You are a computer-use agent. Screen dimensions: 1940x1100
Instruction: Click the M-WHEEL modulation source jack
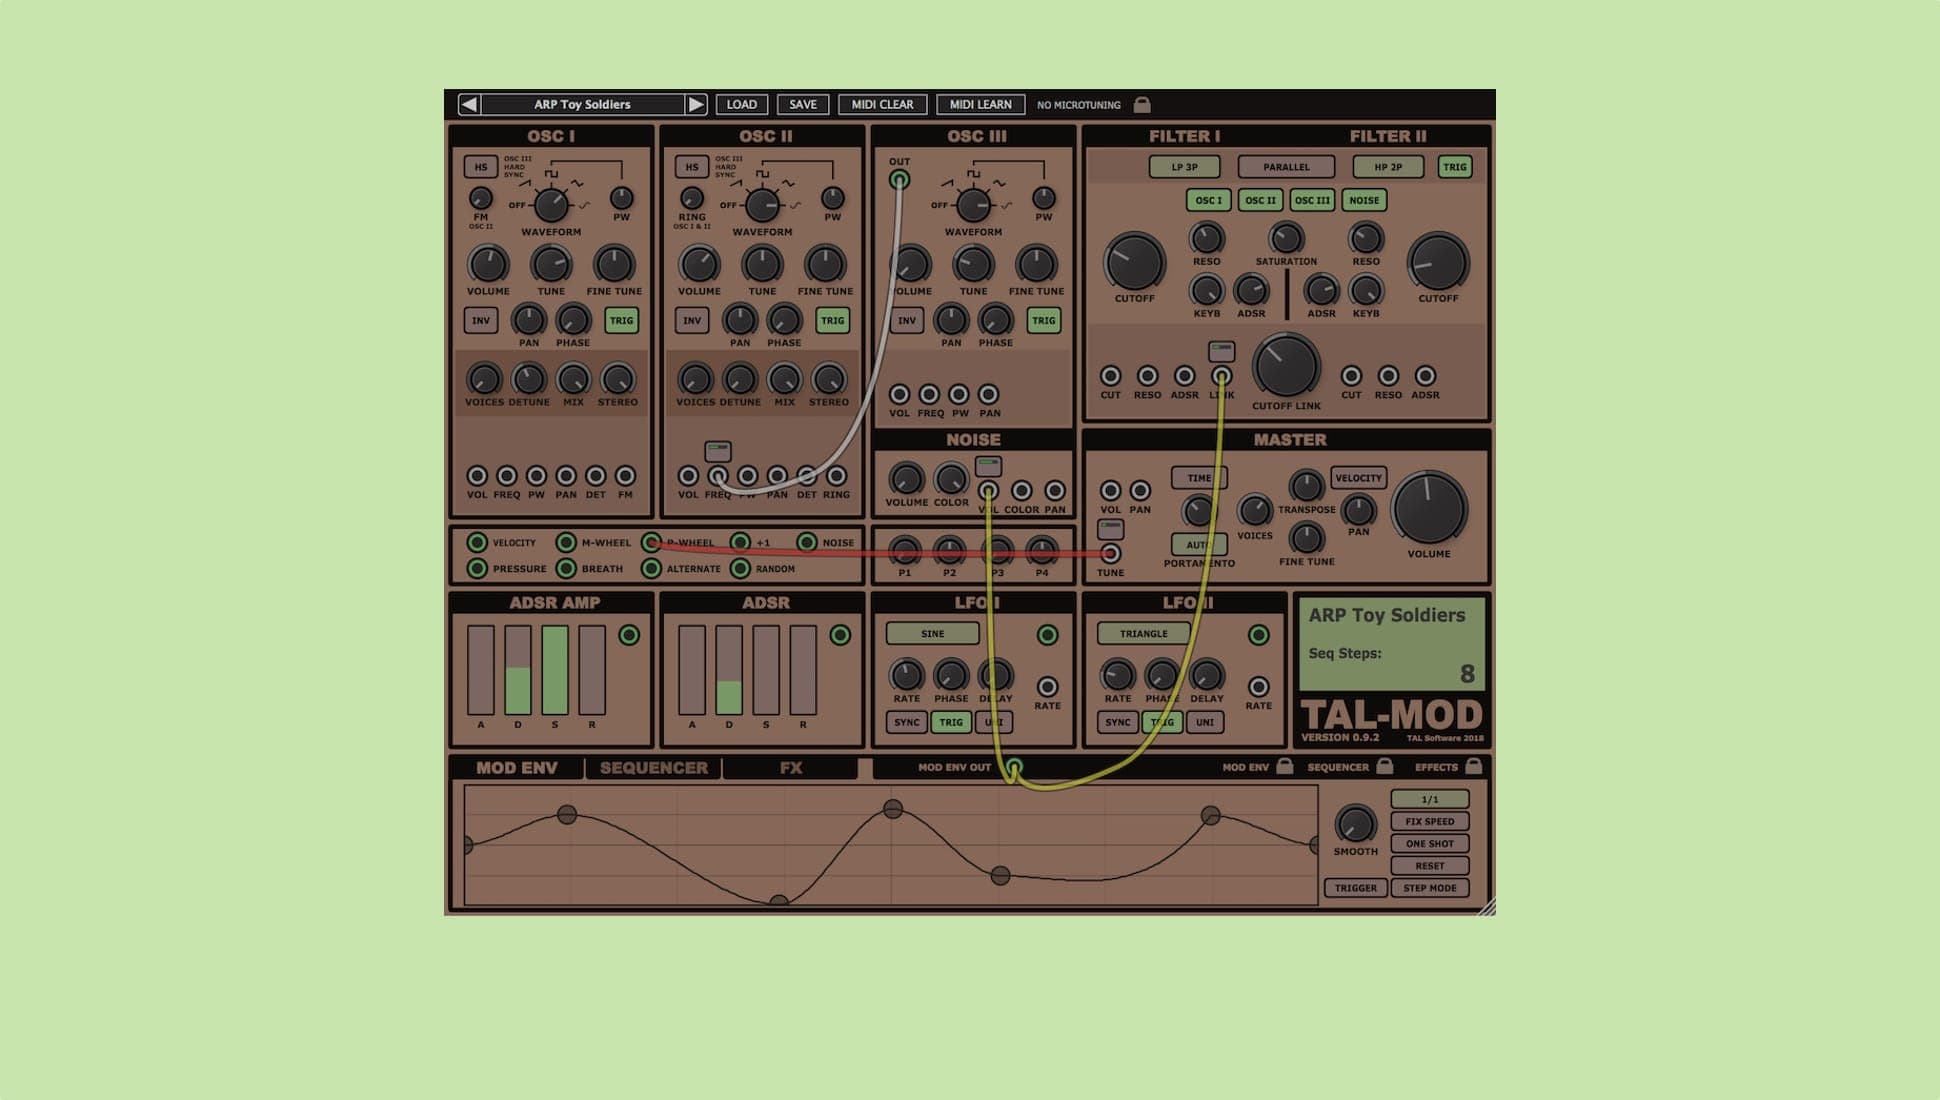pos(566,542)
